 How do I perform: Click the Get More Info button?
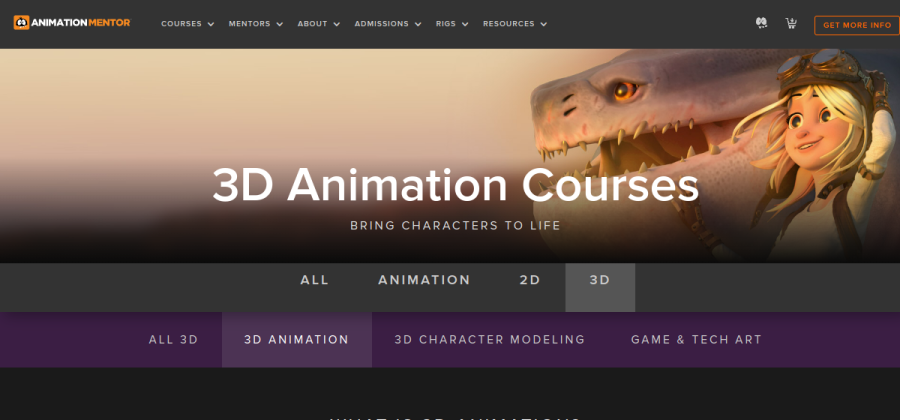[x=857, y=25]
